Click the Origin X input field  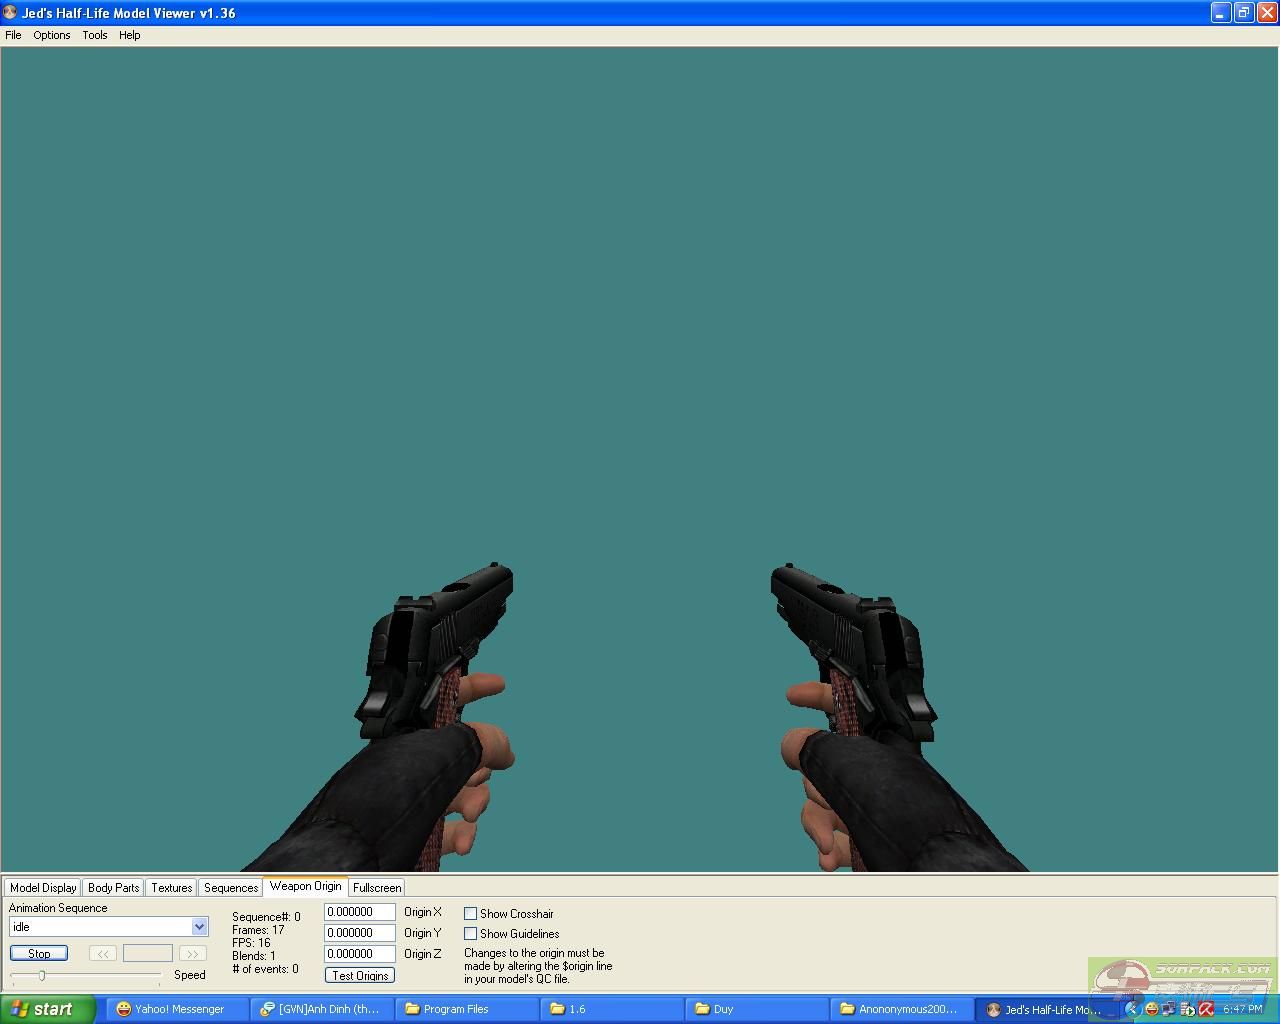(359, 912)
